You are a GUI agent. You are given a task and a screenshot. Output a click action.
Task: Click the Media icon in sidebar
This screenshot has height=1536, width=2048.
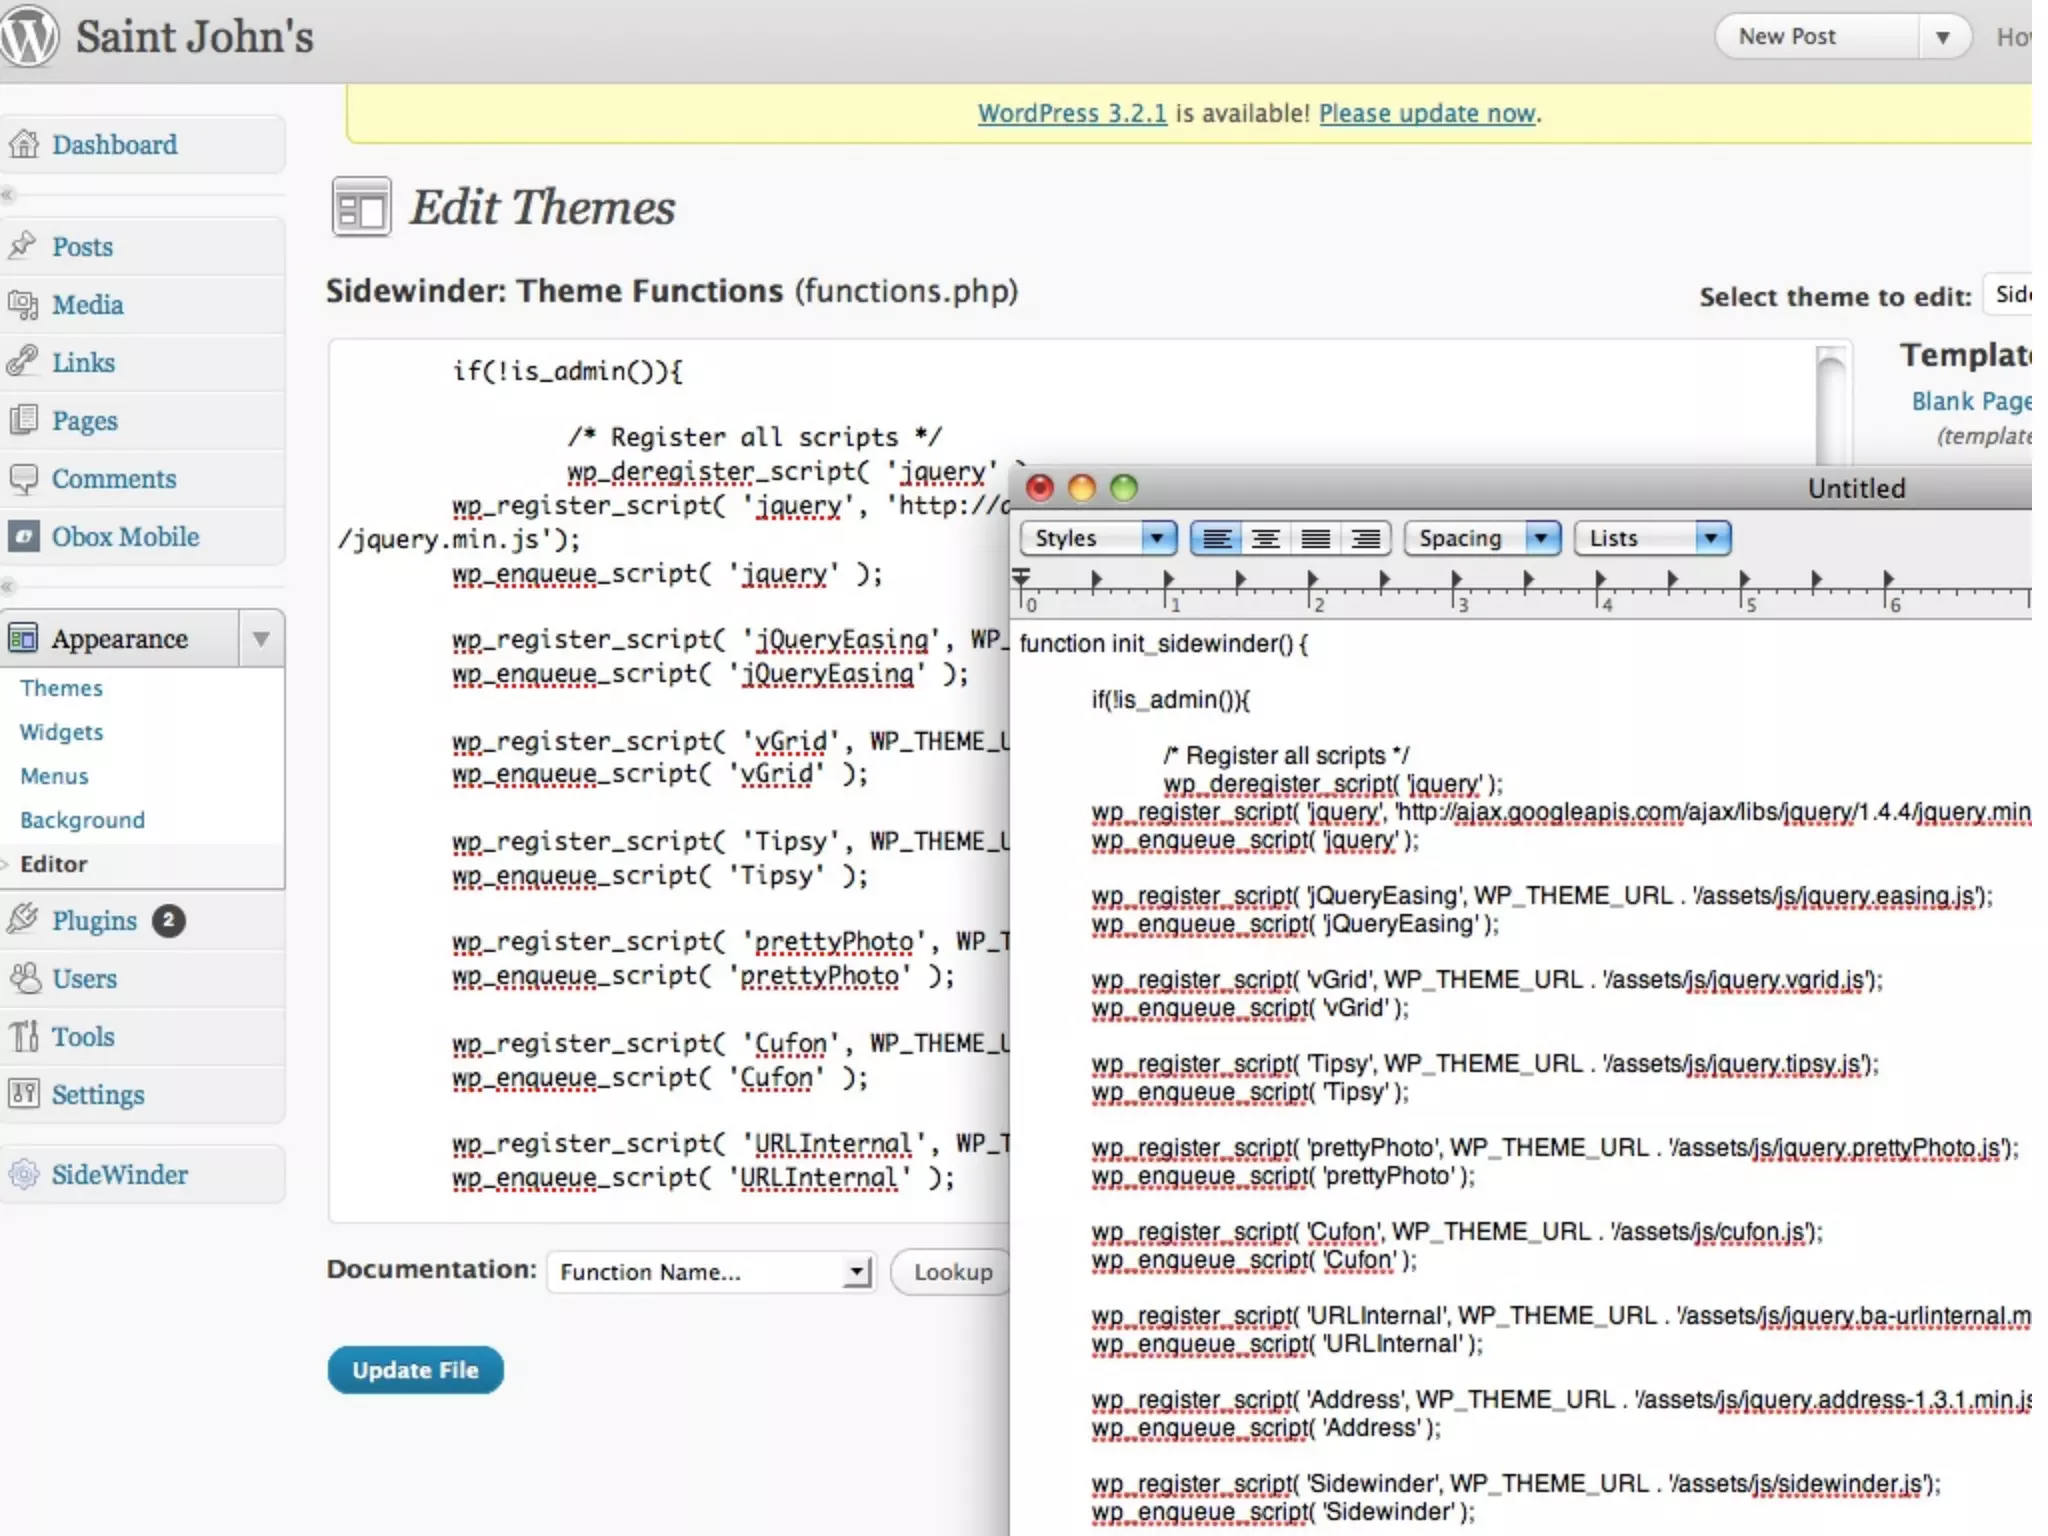(23, 305)
